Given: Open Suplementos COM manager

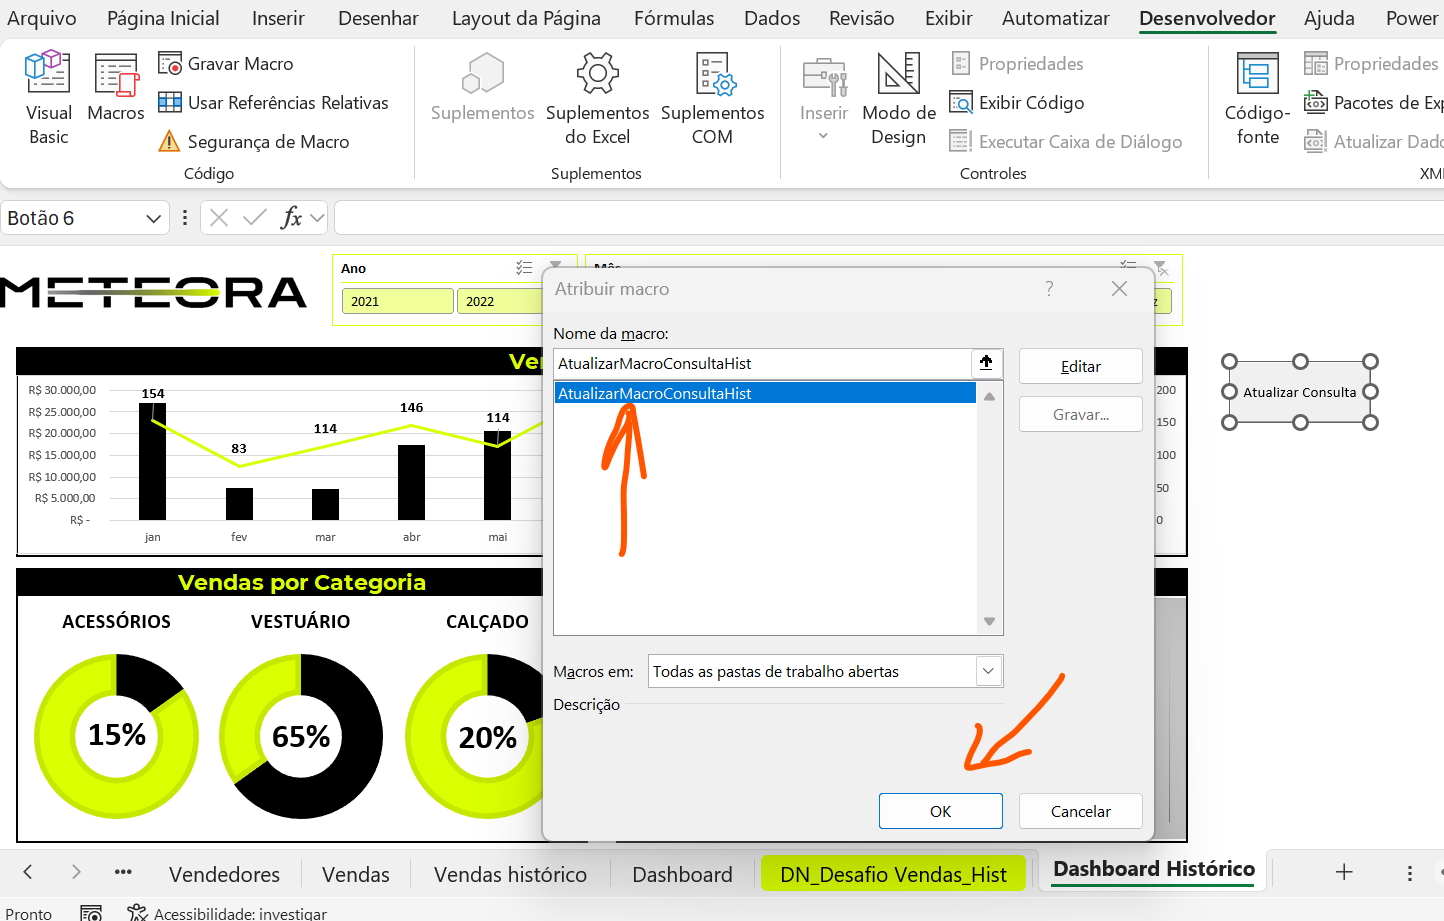Looking at the screenshot, I should 712,99.
